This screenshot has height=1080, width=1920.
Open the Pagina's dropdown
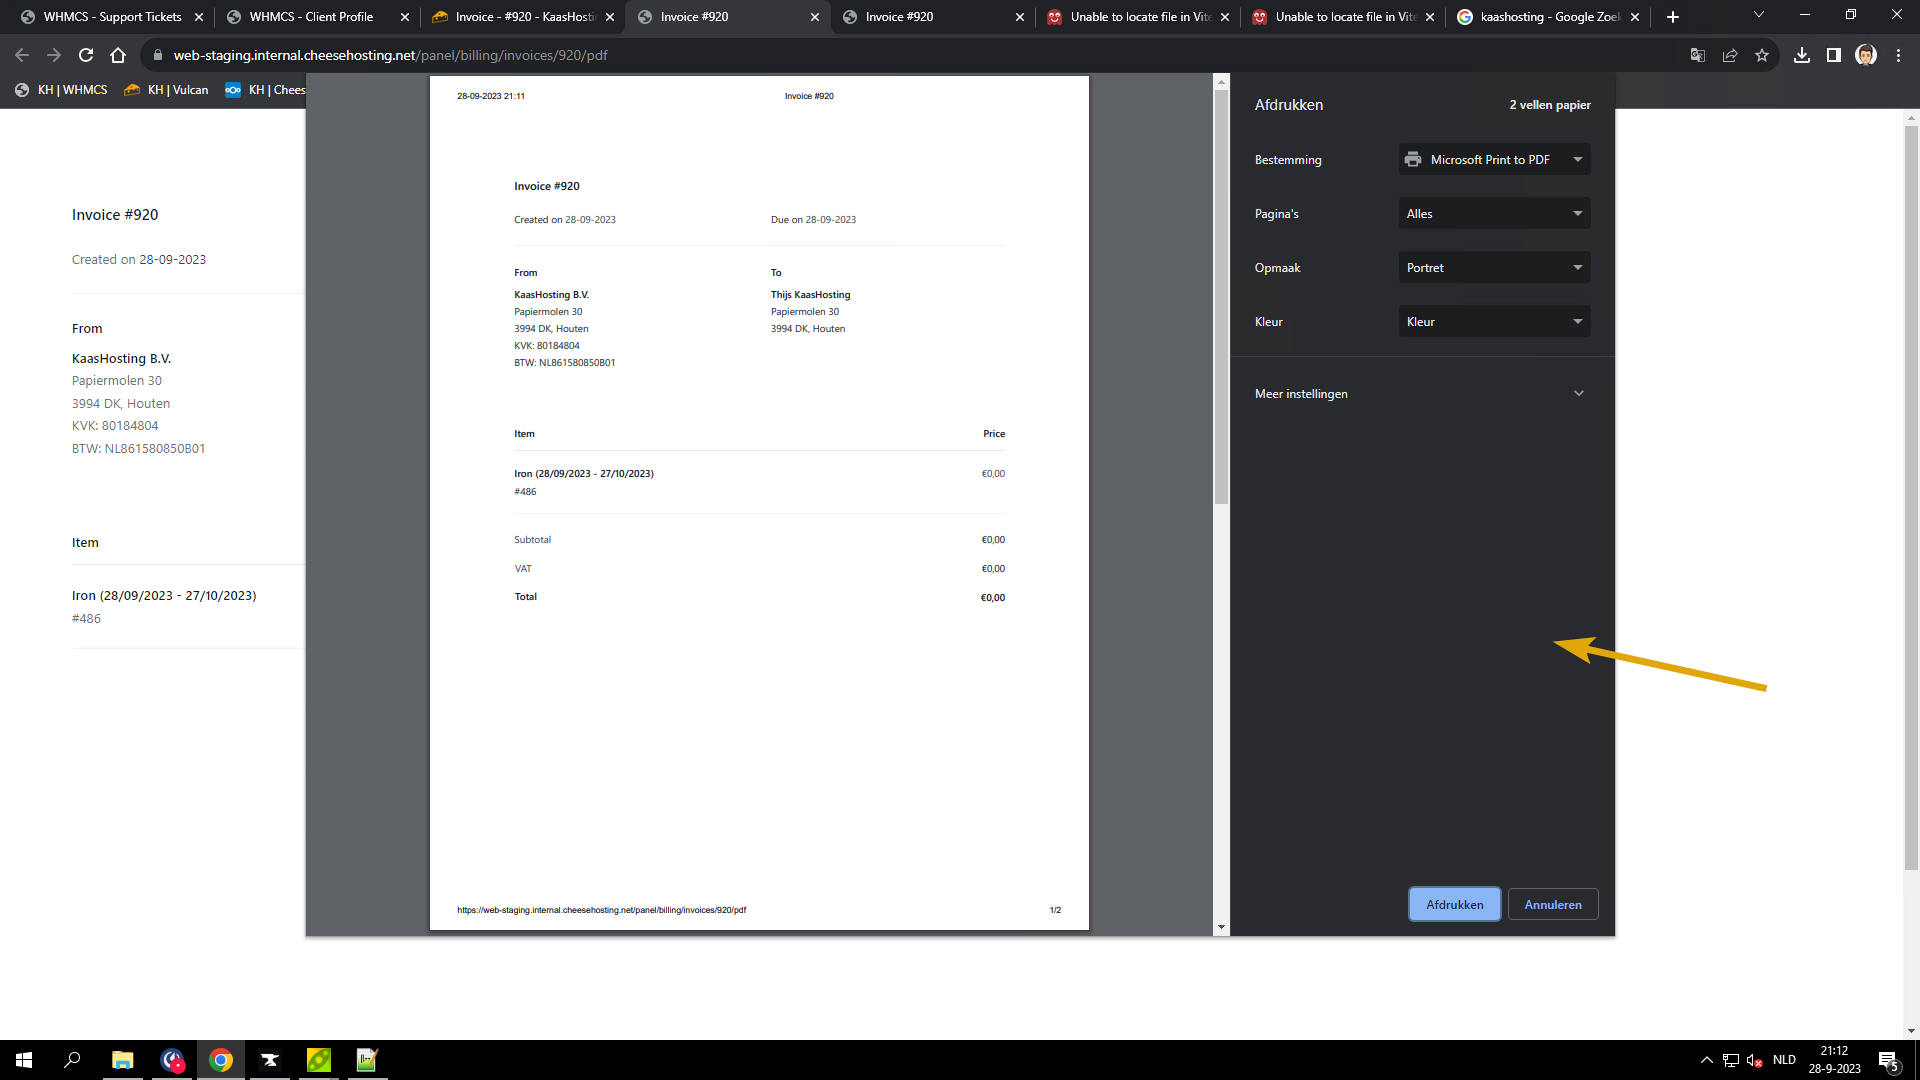(1494, 214)
